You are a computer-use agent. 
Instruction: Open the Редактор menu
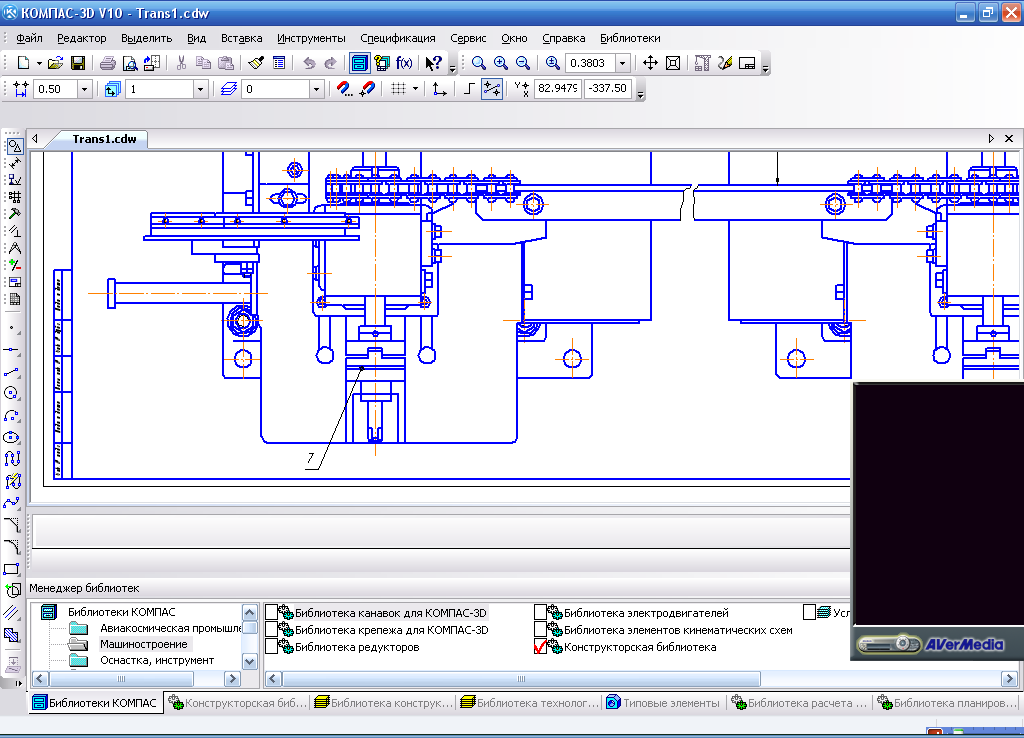(x=82, y=38)
